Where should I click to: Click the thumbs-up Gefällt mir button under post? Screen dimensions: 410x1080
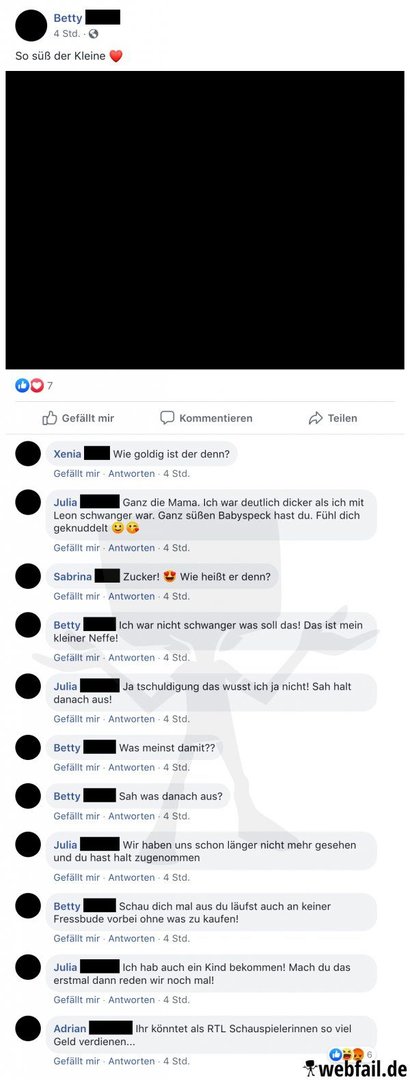tap(78, 418)
